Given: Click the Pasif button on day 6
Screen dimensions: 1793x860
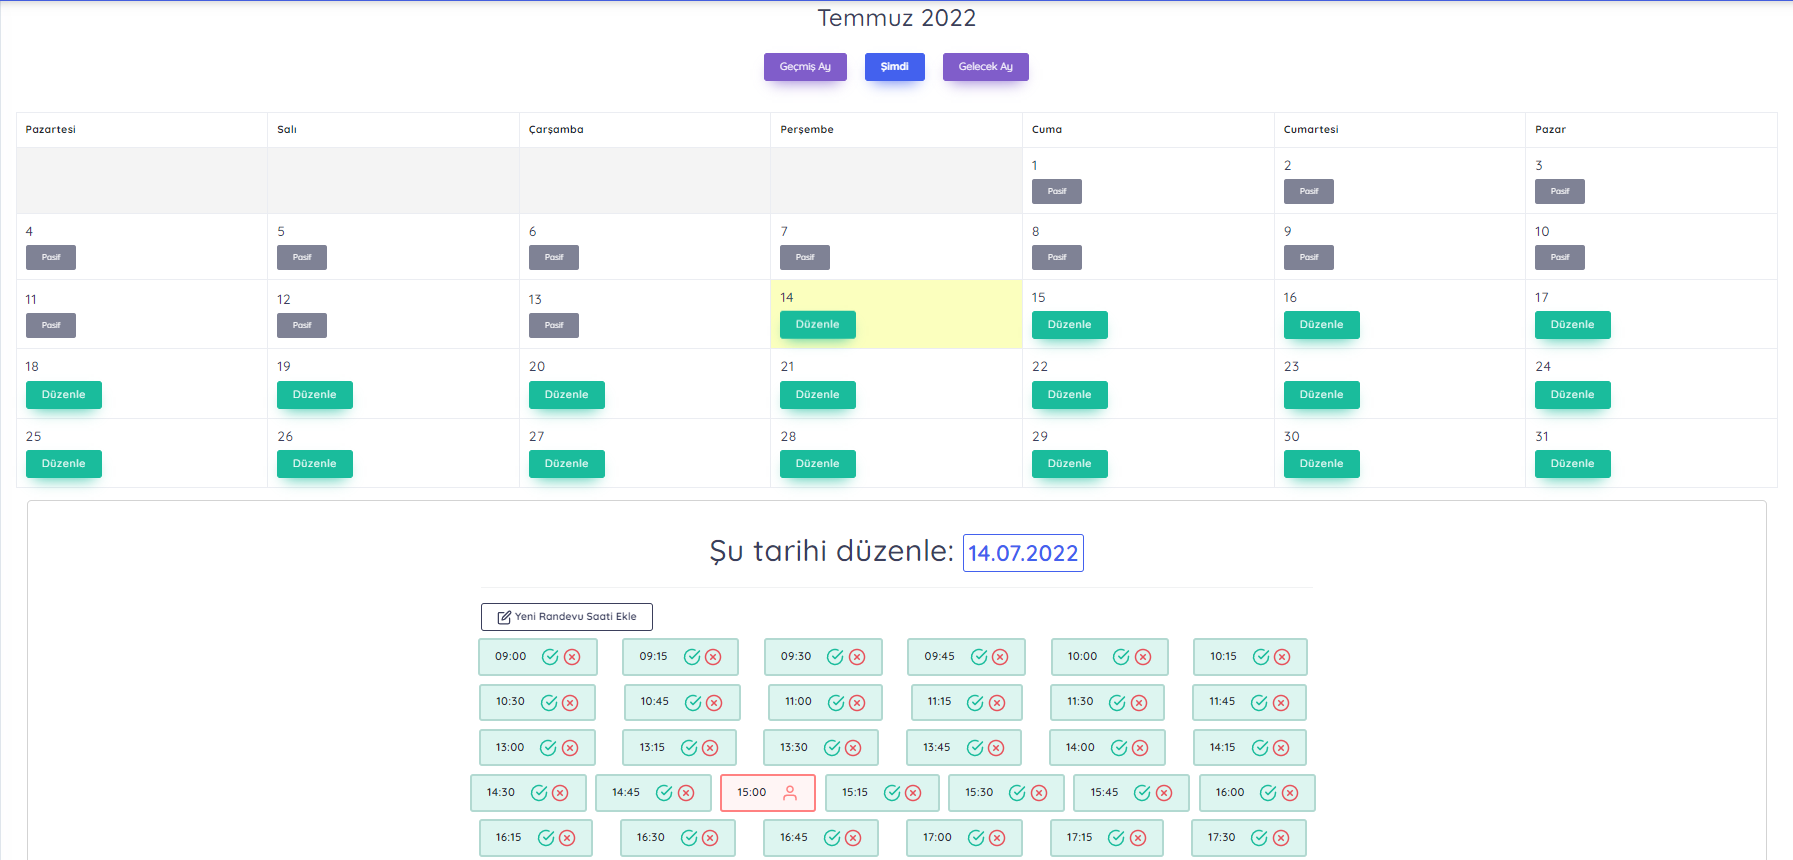Looking at the screenshot, I should [554, 257].
